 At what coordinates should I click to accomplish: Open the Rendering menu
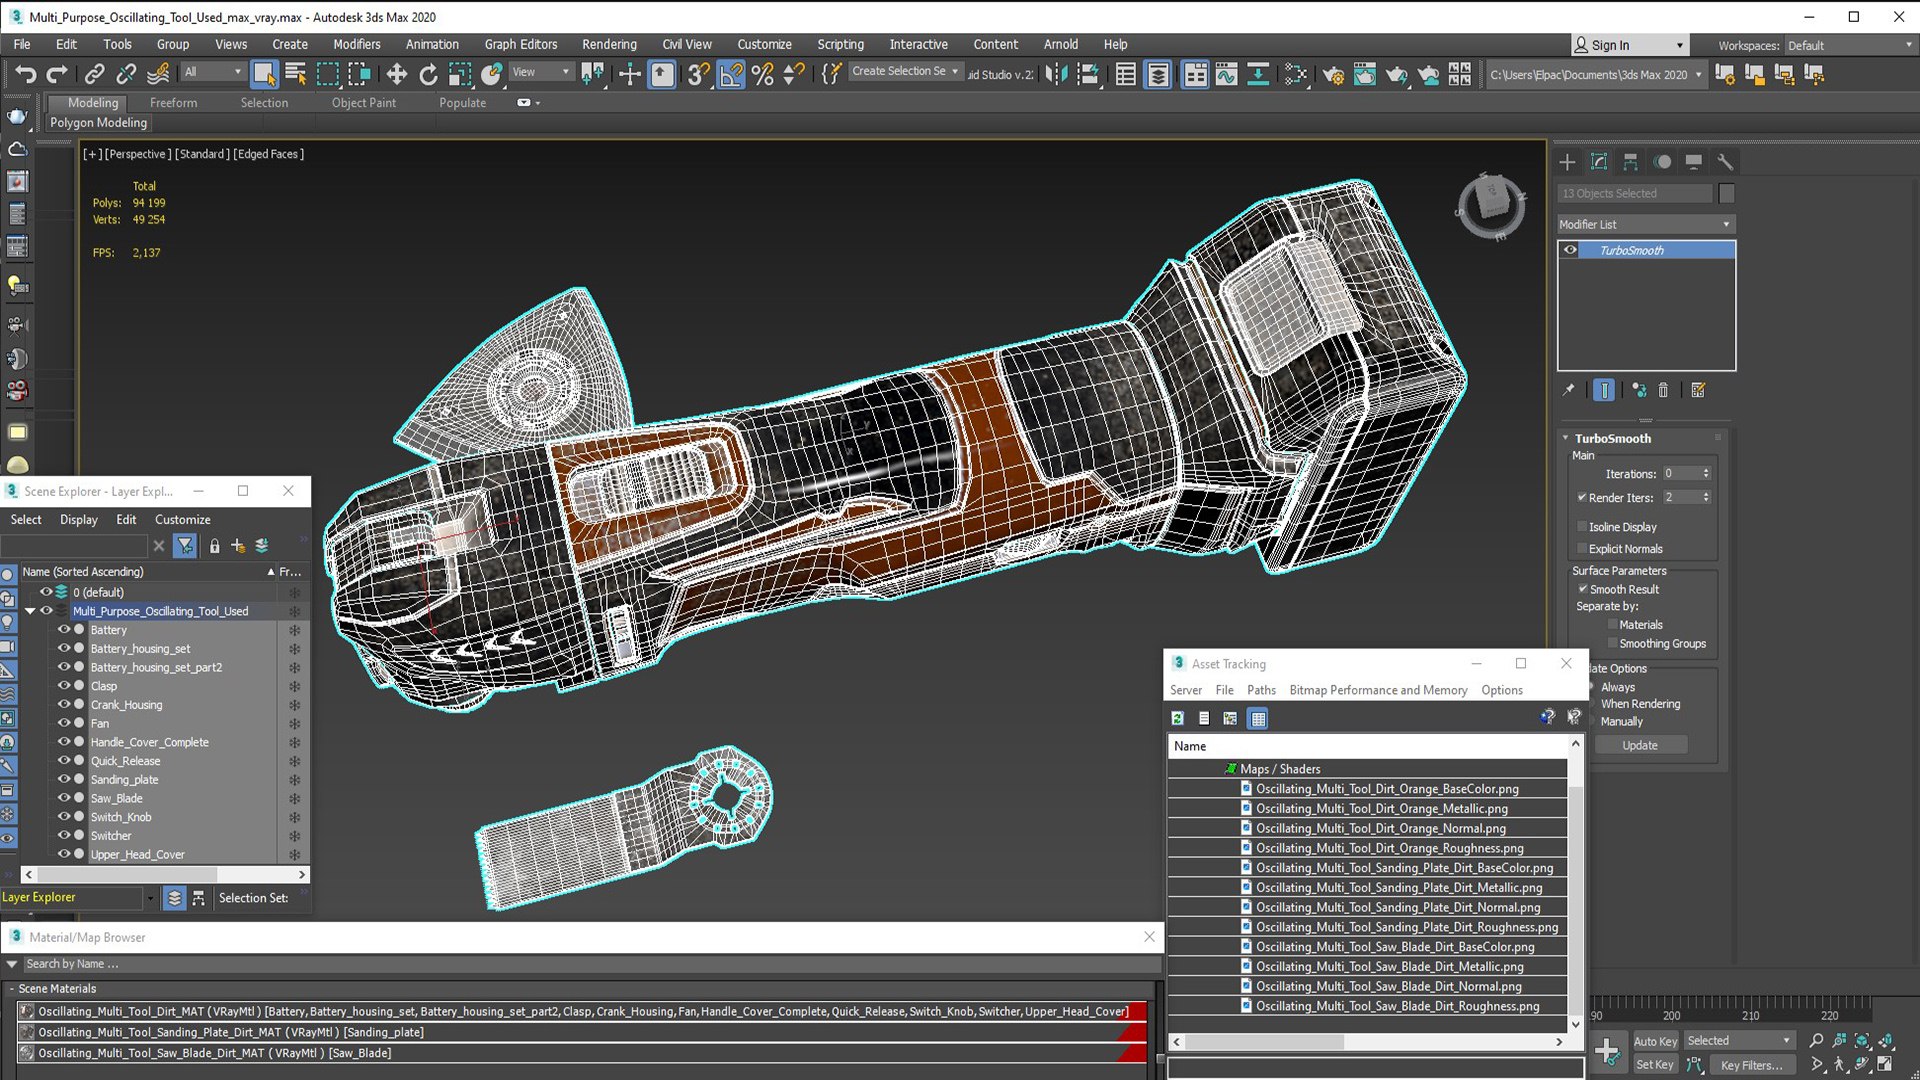click(609, 44)
